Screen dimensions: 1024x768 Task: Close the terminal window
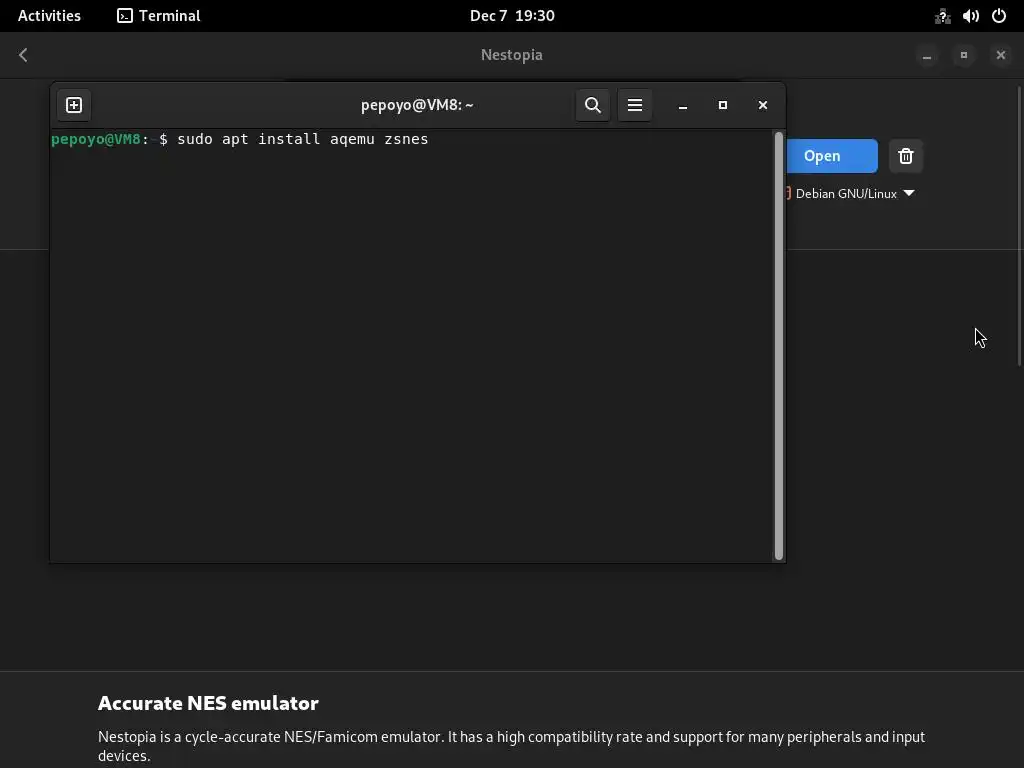[x=763, y=105]
